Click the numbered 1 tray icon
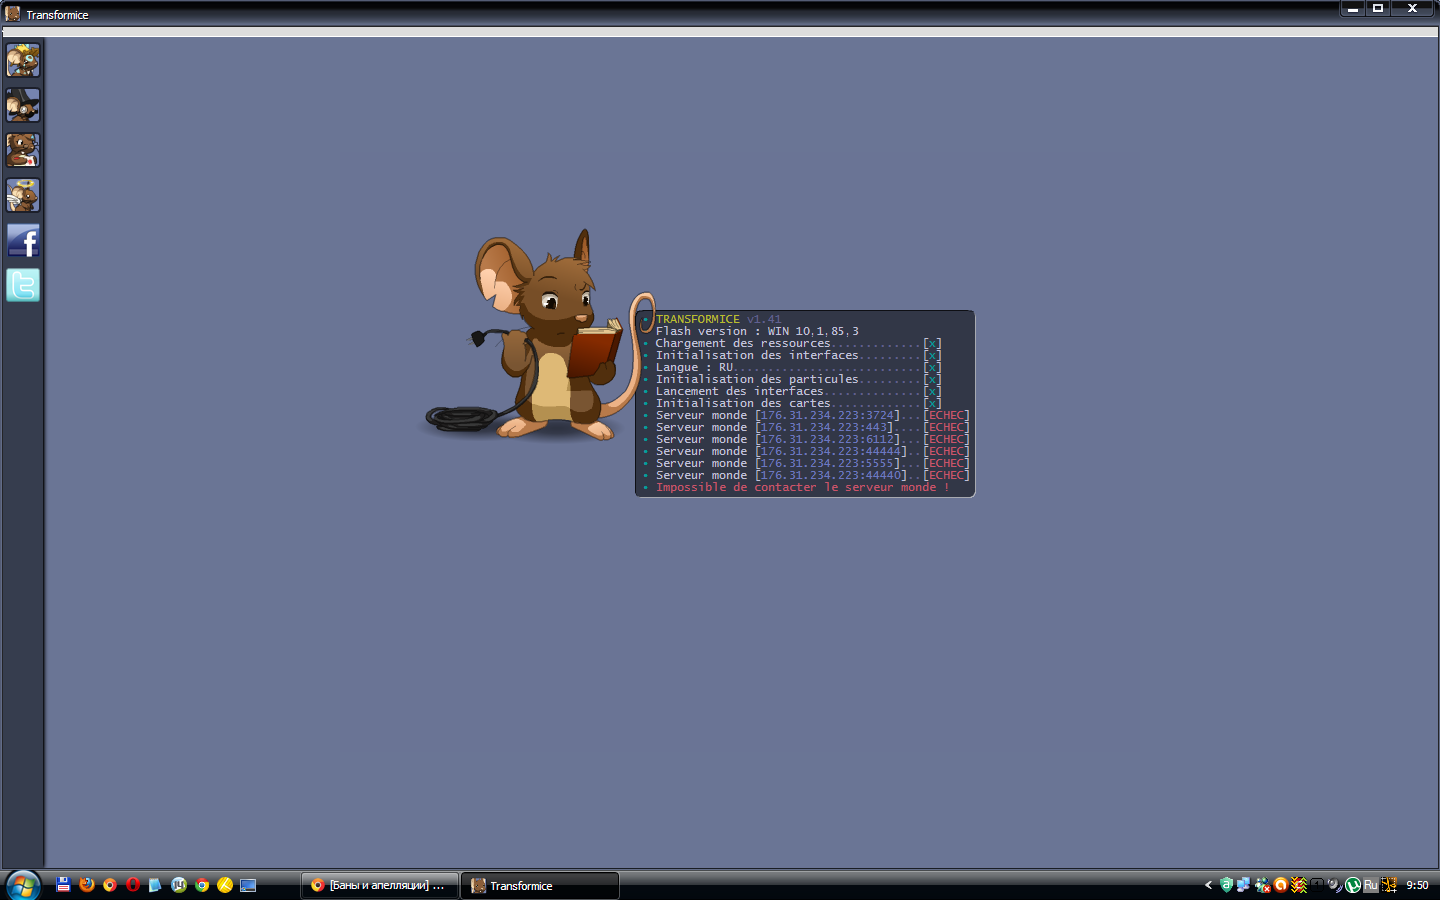 pyautogui.click(x=1317, y=885)
